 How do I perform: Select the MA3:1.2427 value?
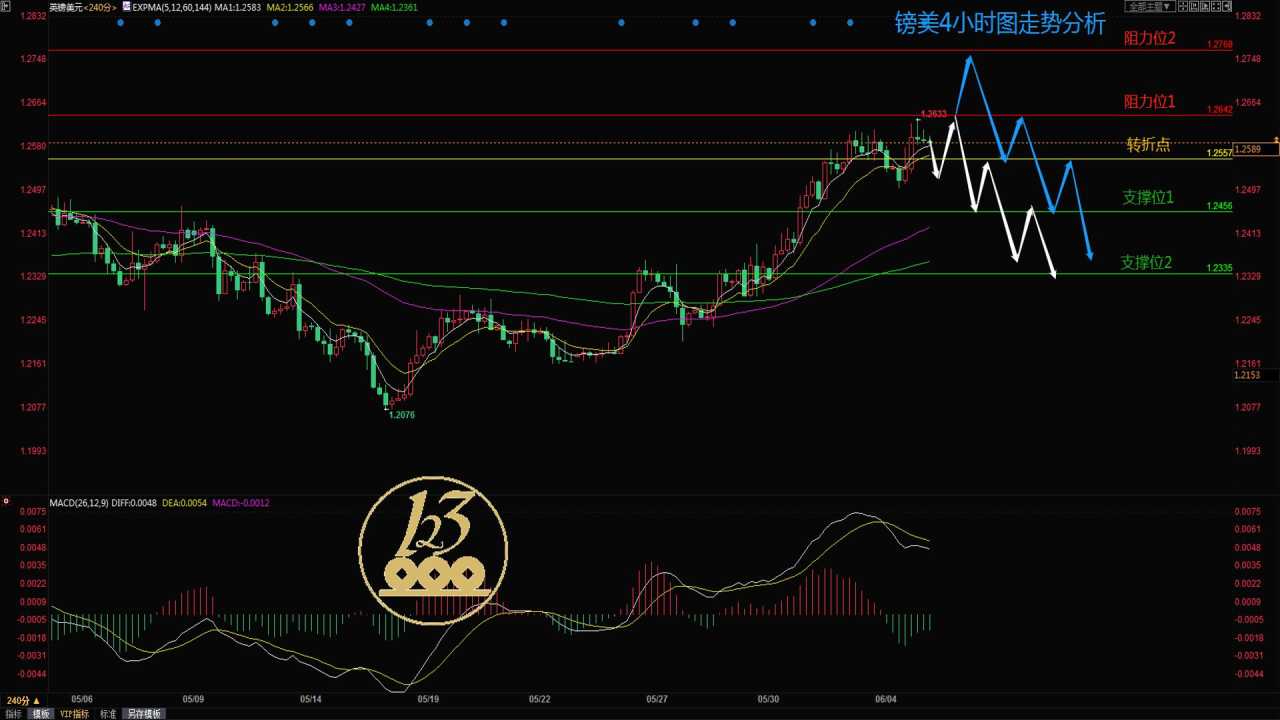click(342, 7)
